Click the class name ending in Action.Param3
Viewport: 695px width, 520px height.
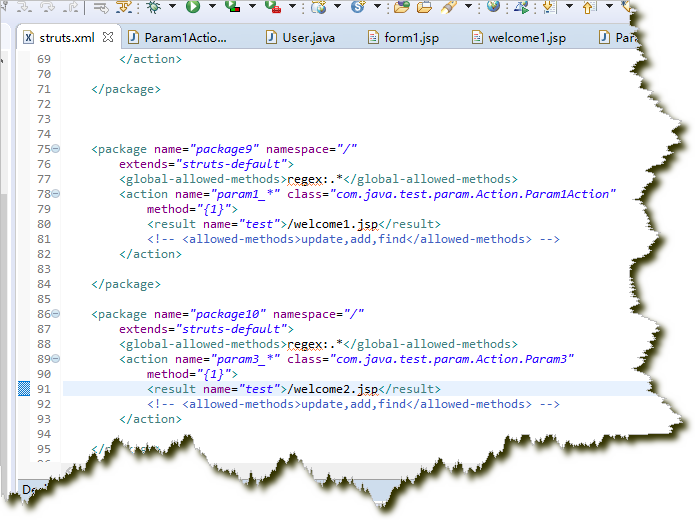452,359
